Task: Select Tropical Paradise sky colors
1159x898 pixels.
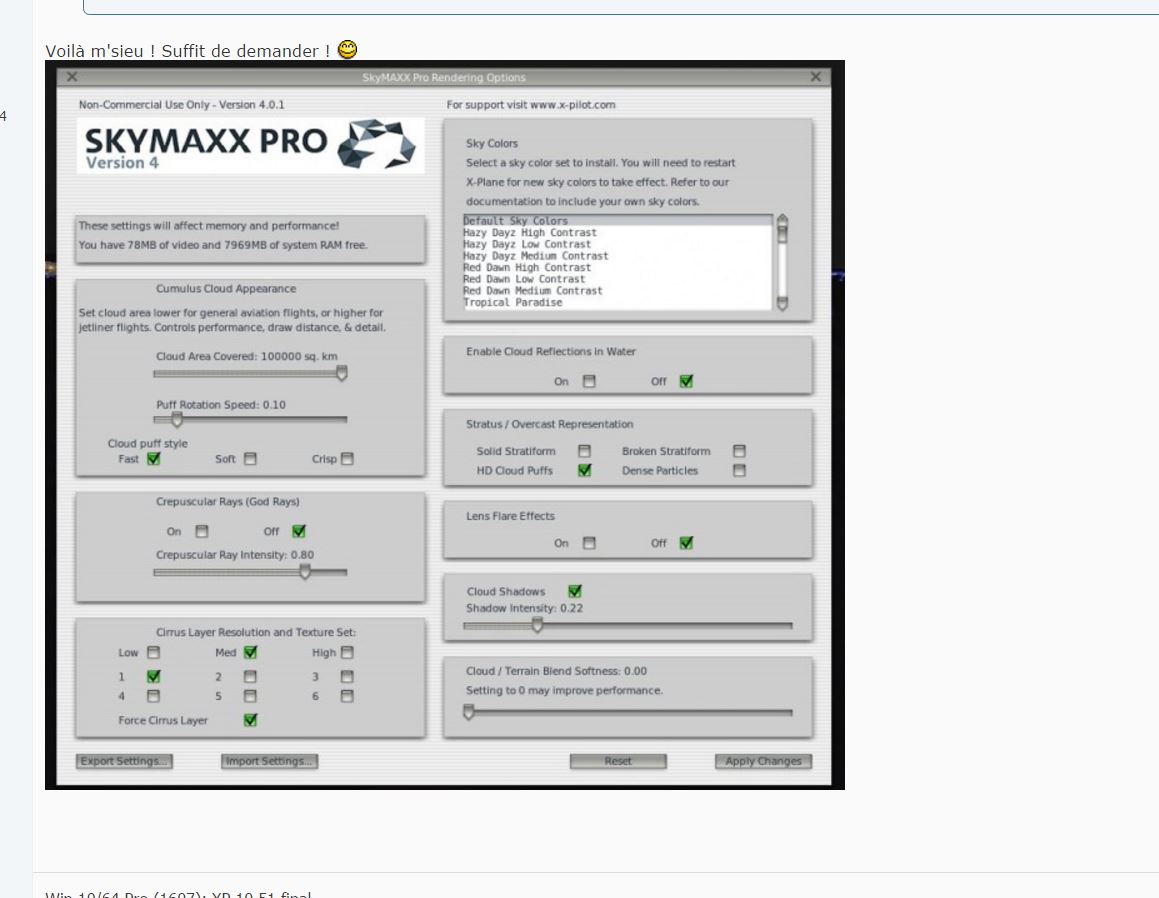Action: pyautogui.click(x=617, y=303)
